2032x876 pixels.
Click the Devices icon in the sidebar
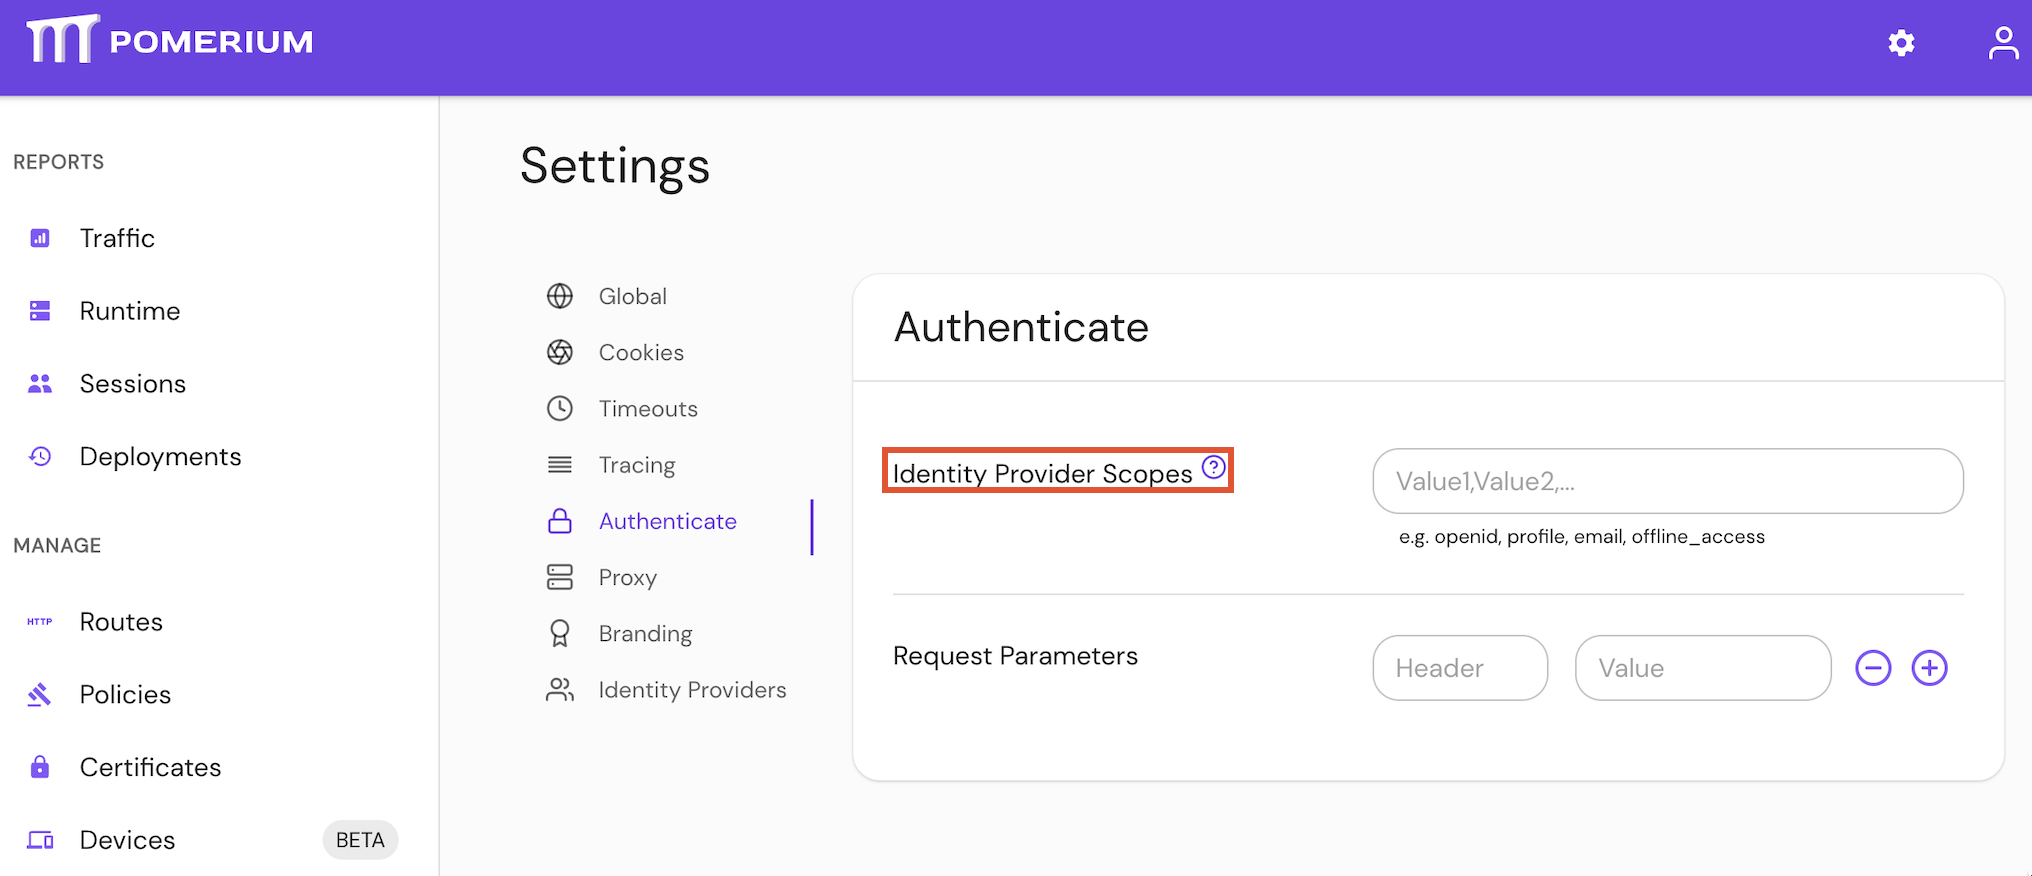point(39,840)
